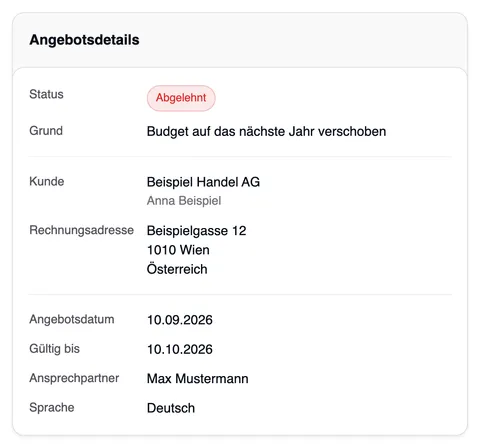Click the red Abgelehnt status badge

181,98
